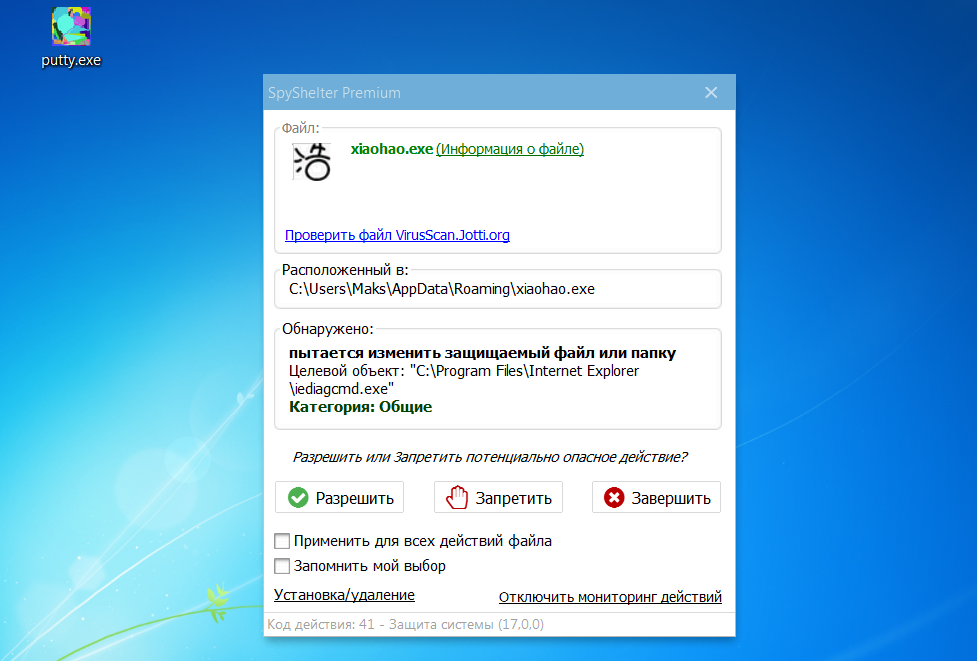Click the xiaohao.exe file icon

(311, 162)
